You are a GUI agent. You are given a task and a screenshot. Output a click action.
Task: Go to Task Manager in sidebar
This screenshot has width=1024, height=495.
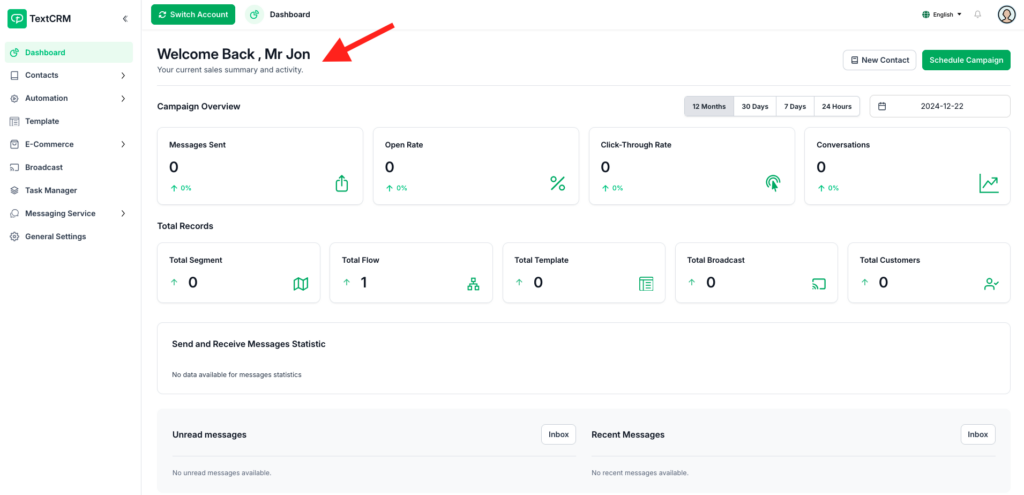[x=51, y=190]
